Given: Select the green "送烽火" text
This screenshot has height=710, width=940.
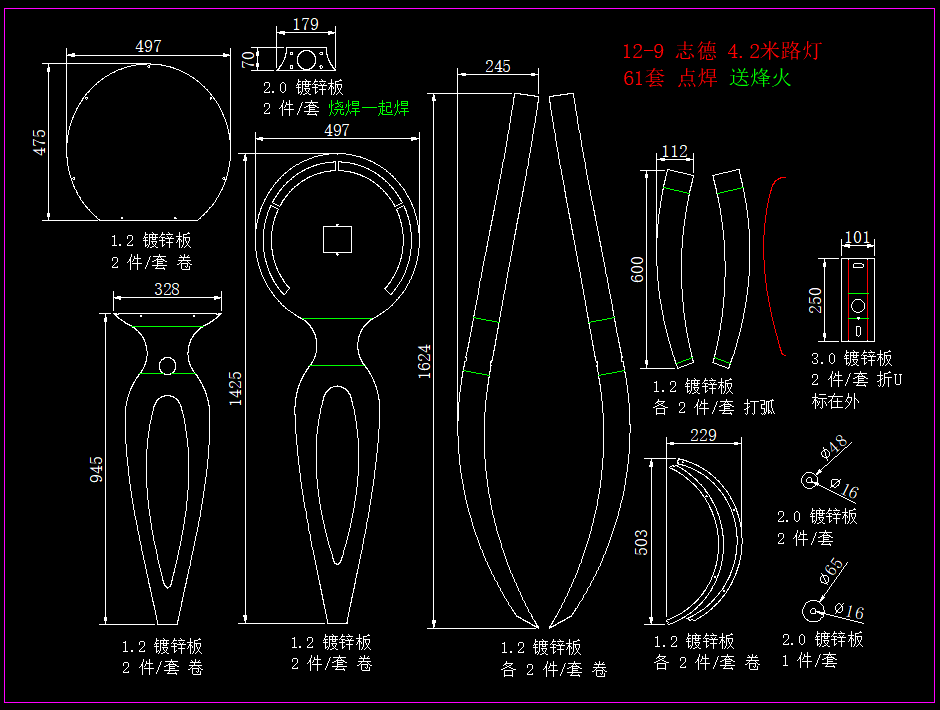Looking at the screenshot, I should click(759, 79).
